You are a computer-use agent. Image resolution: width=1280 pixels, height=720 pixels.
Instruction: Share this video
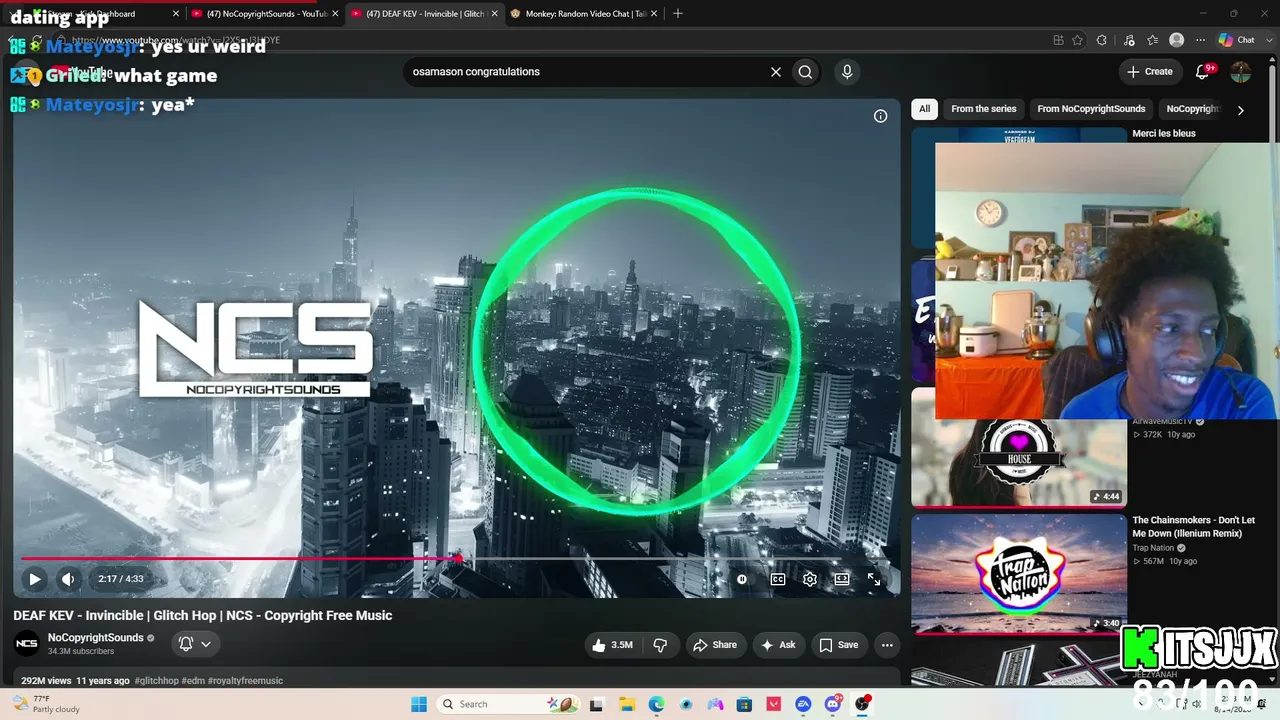pos(715,645)
